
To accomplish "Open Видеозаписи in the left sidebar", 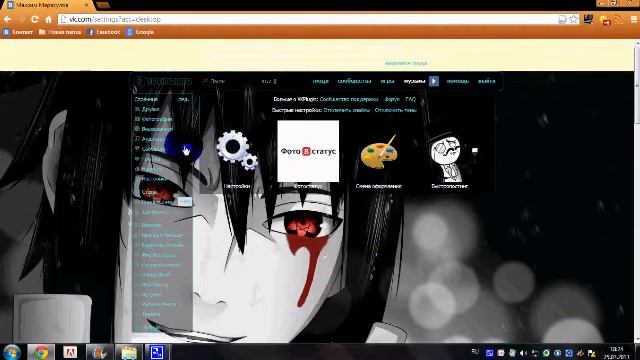I will 157,129.
